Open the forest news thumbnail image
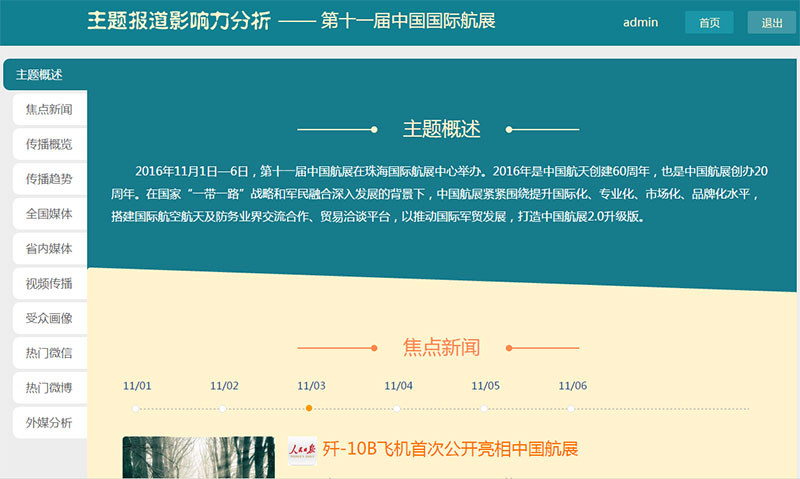This screenshot has width=800, height=479. tap(198, 458)
